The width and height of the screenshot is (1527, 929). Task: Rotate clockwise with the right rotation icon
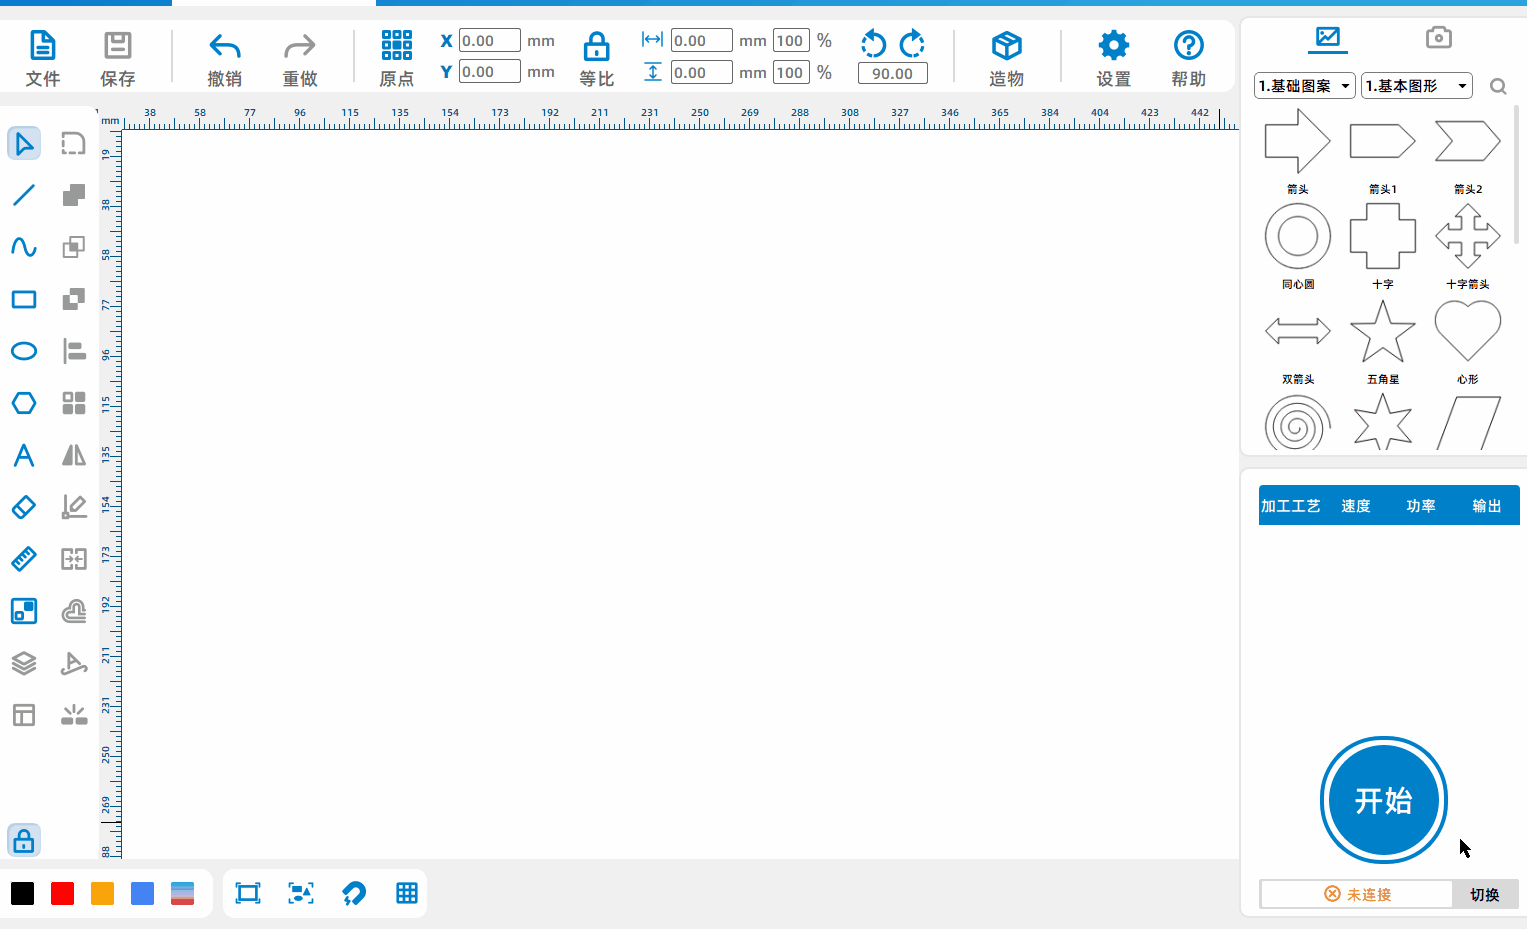tap(912, 43)
